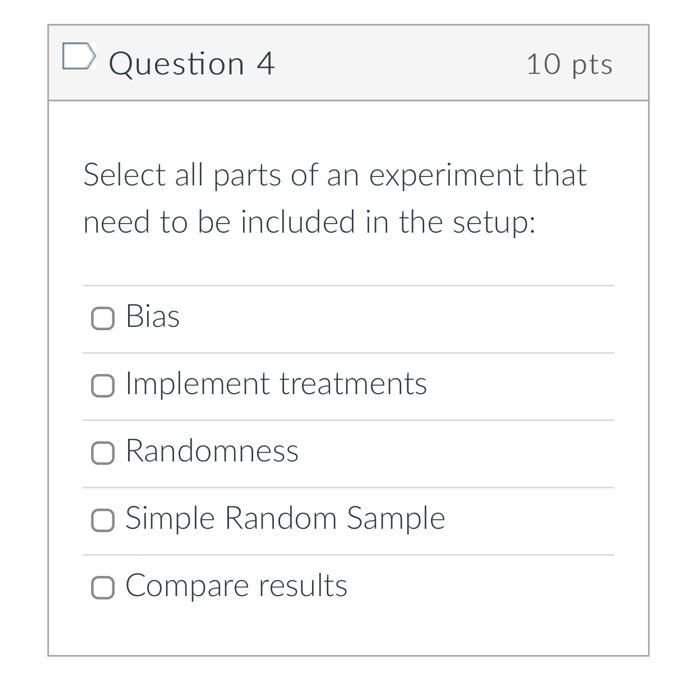Image resolution: width=697 pixels, height=698 pixels.
Task: Click the "Question 4" heading
Action: coord(191,63)
